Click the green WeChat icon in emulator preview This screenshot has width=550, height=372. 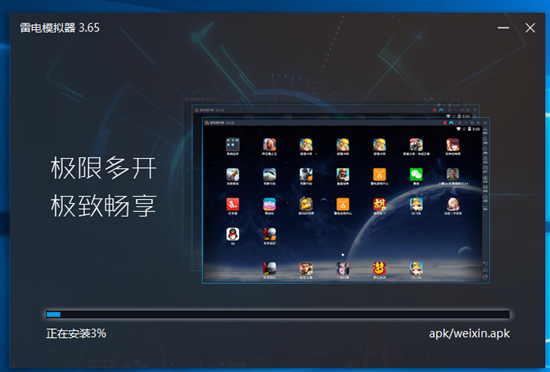point(416,174)
